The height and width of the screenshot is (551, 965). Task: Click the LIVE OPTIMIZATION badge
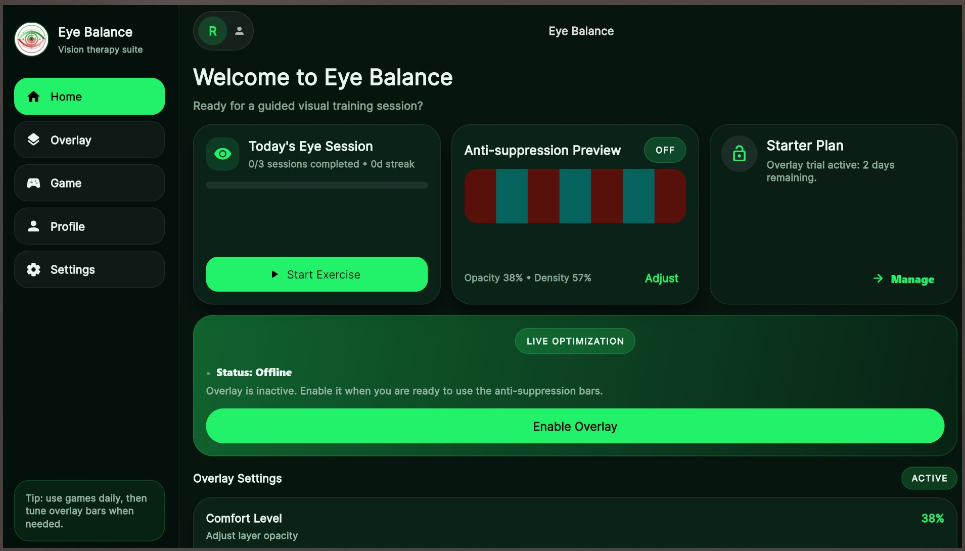click(575, 341)
